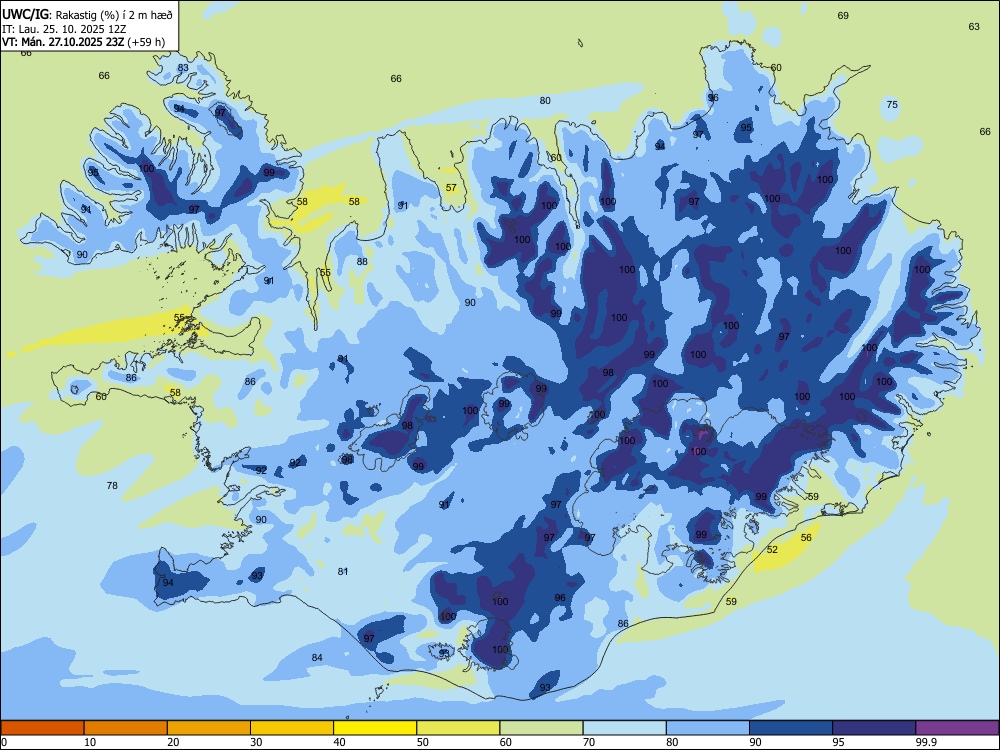Click the humidity value '57' on the map
Viewport: 1000px width, 750px height.
click(451, 188)
